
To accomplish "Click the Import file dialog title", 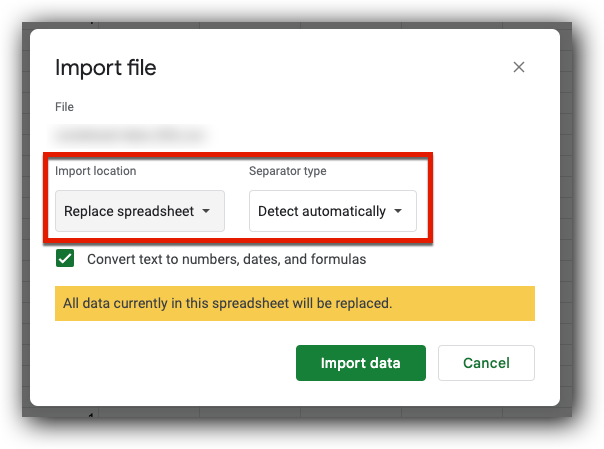I will coord(105,68).
